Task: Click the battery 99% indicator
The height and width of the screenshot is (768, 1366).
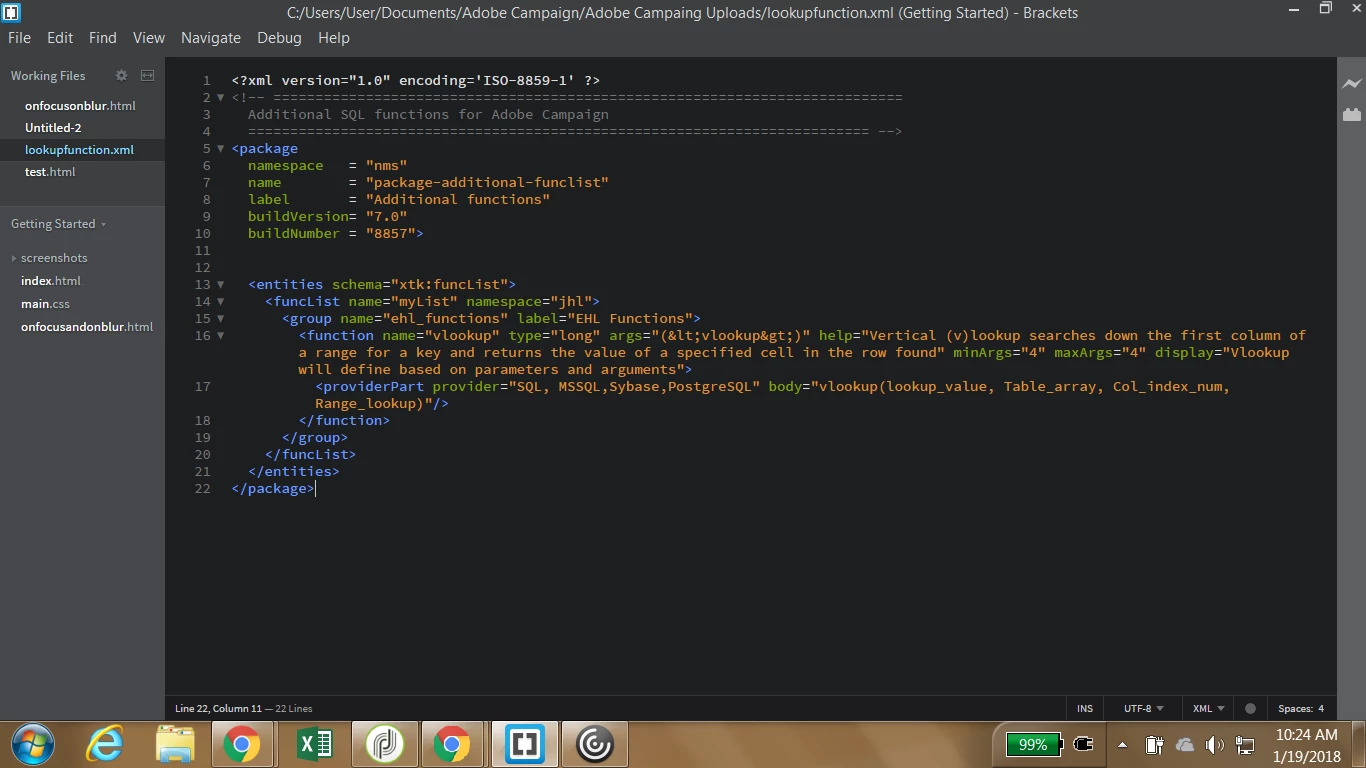Action: coord(1033,745)
